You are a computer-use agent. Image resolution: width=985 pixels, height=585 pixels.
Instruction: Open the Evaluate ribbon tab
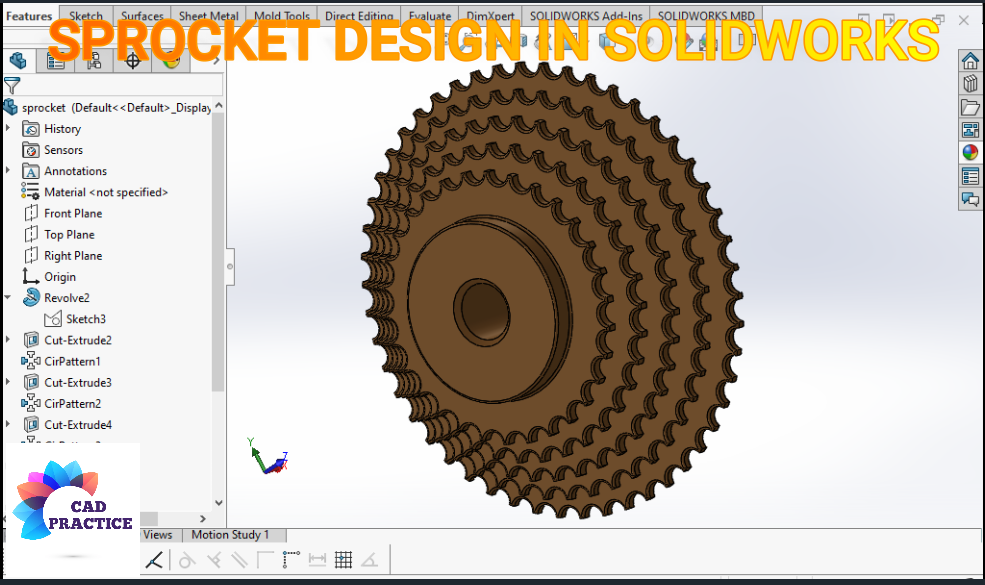(430, 16)
